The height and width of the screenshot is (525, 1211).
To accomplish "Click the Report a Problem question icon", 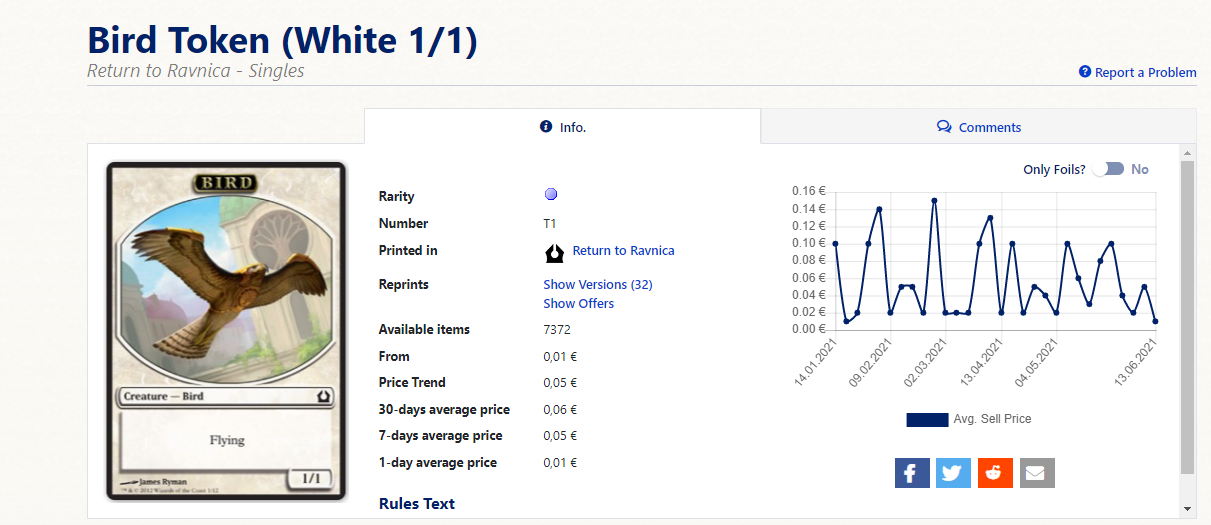I will 1084,72.
